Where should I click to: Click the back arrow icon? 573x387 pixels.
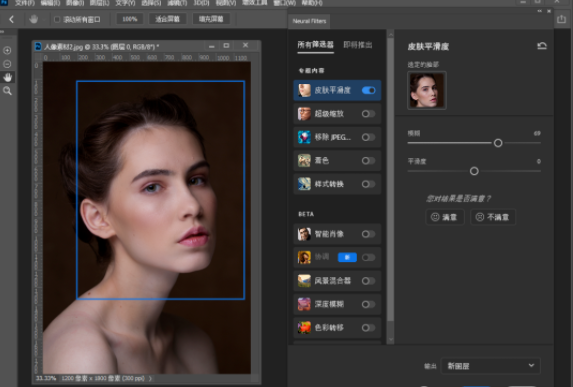pyautogui.click(x=11, y=19)
